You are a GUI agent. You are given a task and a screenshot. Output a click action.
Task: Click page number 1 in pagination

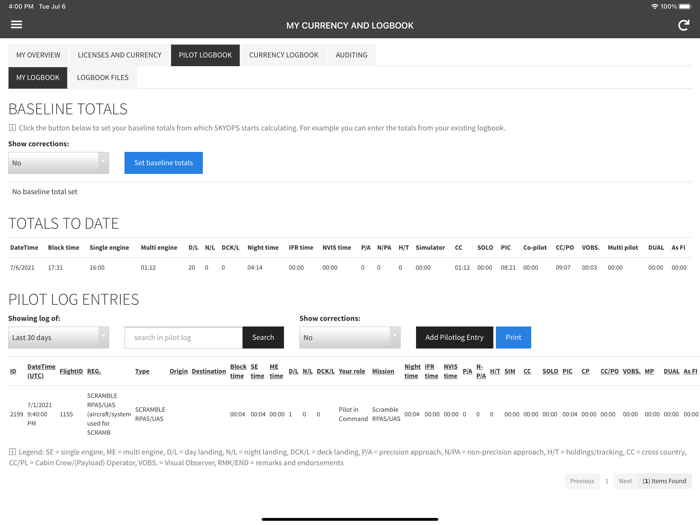pyautogui.click(x=607, y=481)
